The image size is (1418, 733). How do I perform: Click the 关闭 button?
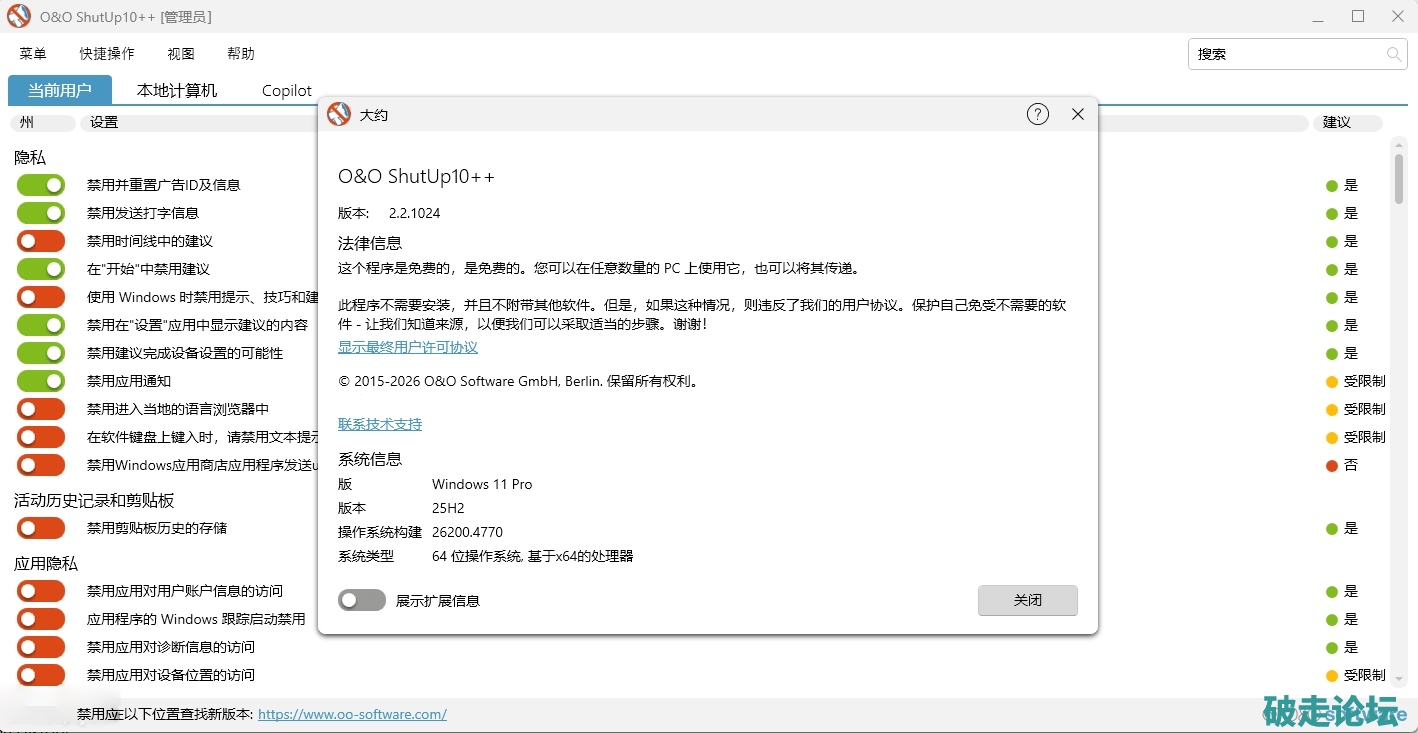pos(1027,600)
